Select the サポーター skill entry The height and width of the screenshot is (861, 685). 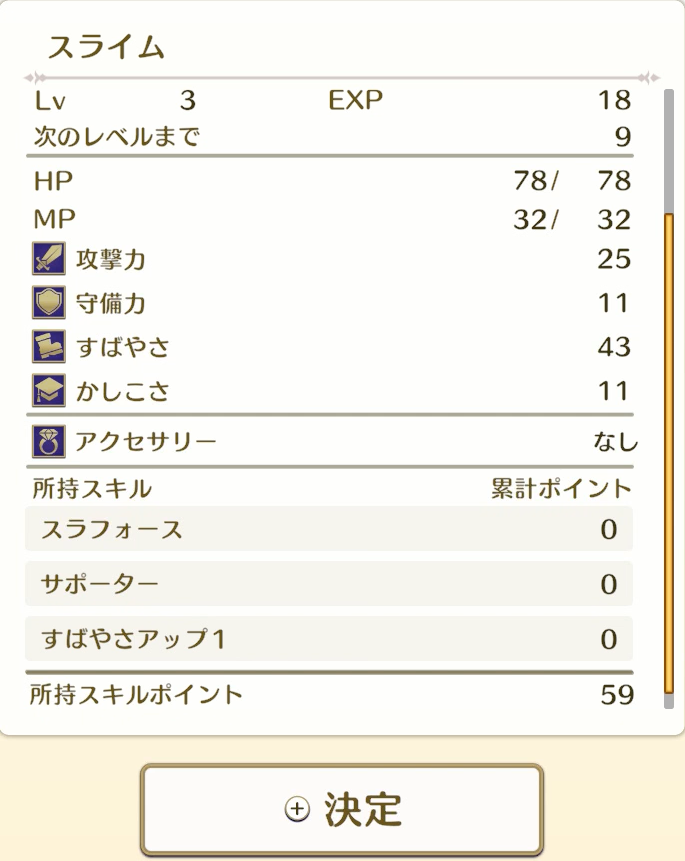click(330, 585)
